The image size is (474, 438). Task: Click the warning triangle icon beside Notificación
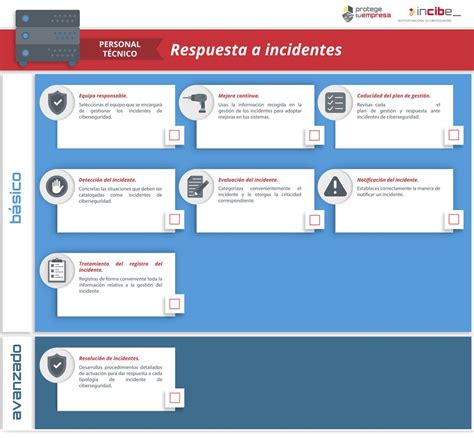[x=335, y=187]
